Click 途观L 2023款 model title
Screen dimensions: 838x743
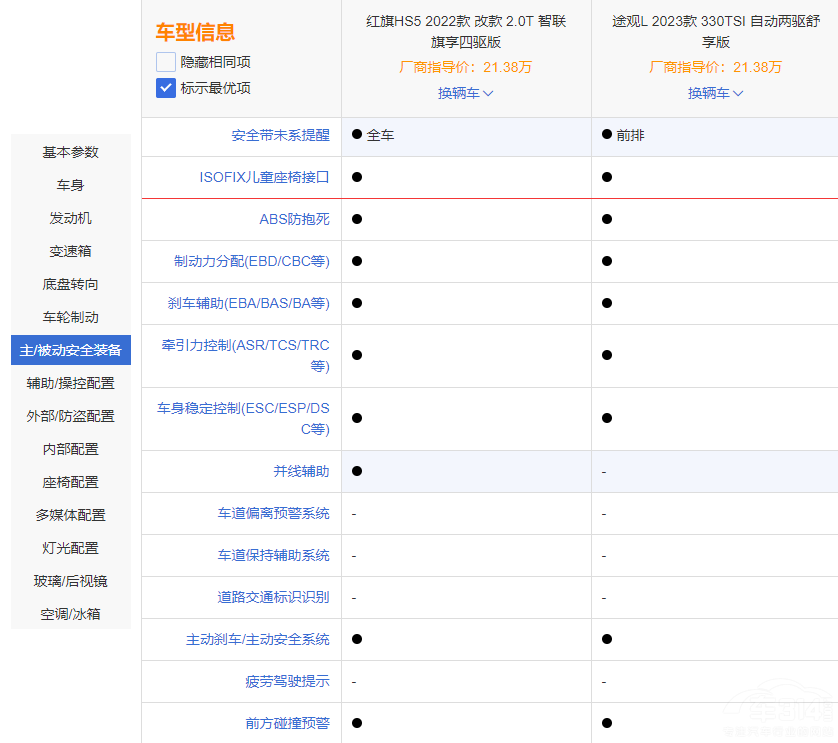(715, 32)
